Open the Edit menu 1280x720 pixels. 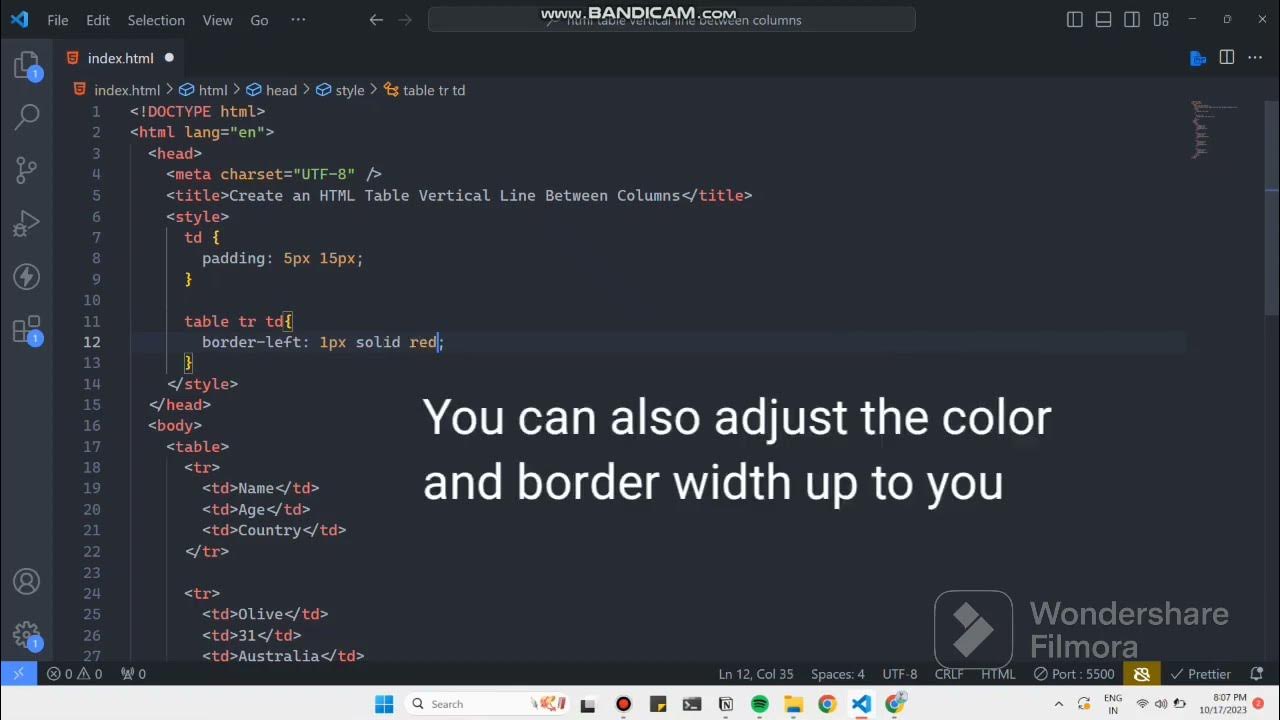click(98, 20)
